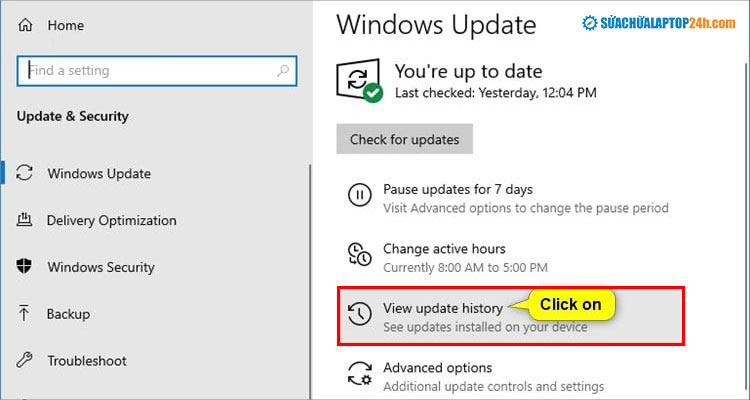This screenshot has width=750, height=400.
Task: Go to Windows Security in sidebar menu
Action: 101,267
